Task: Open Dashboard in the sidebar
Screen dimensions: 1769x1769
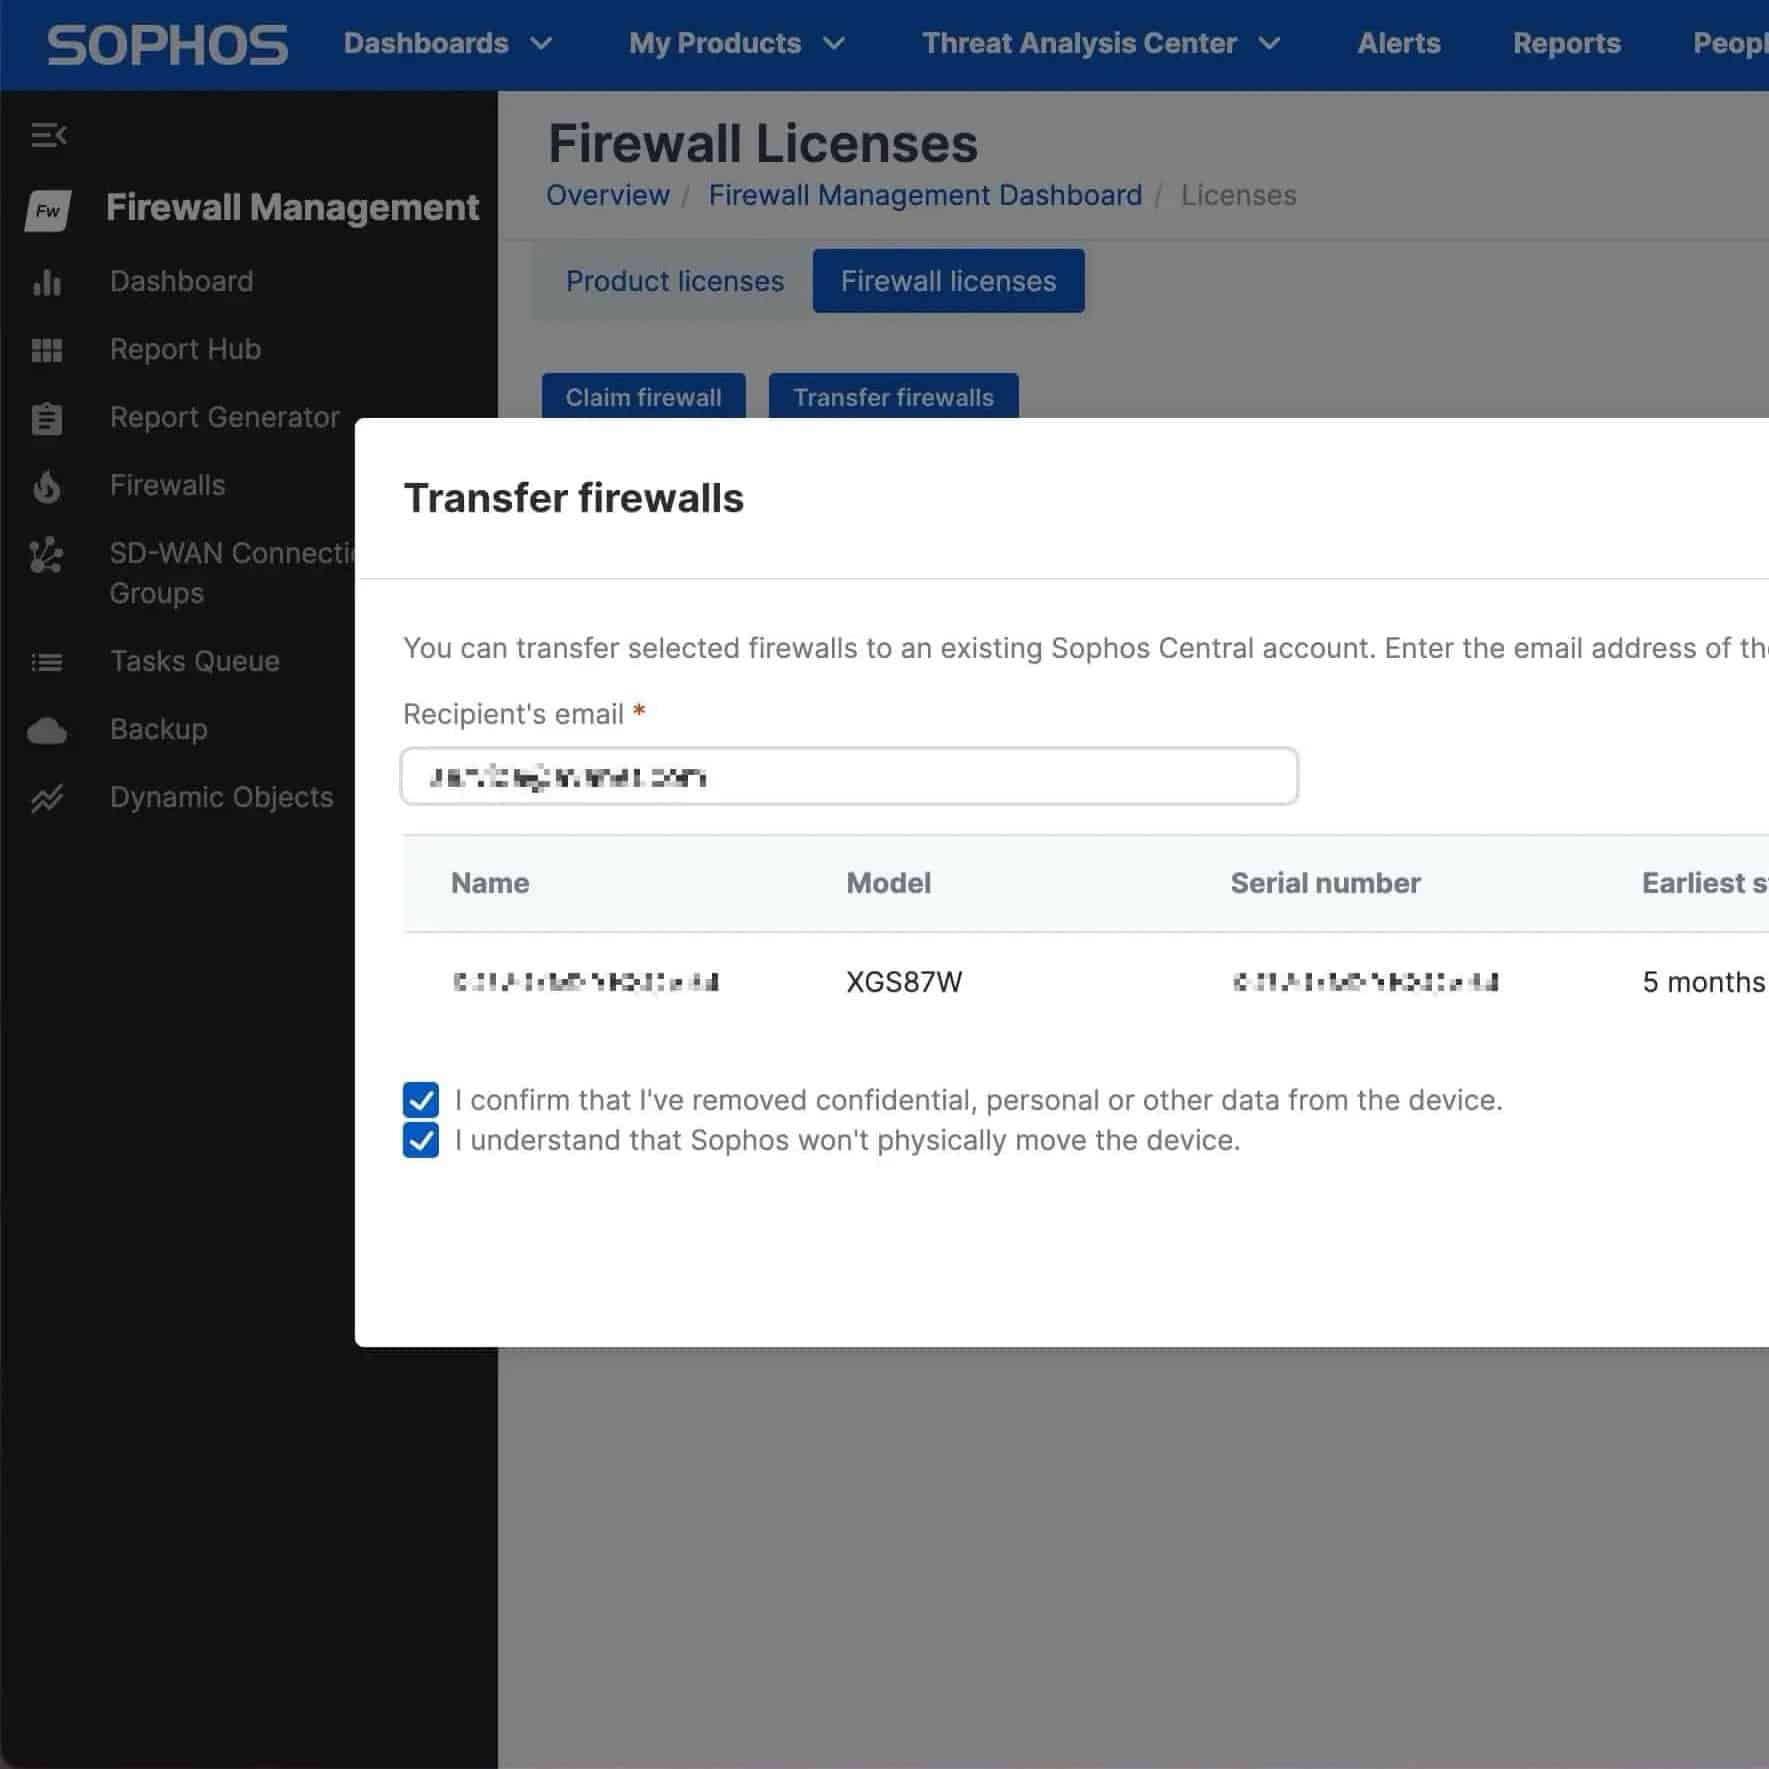Action: pos(181,281)
